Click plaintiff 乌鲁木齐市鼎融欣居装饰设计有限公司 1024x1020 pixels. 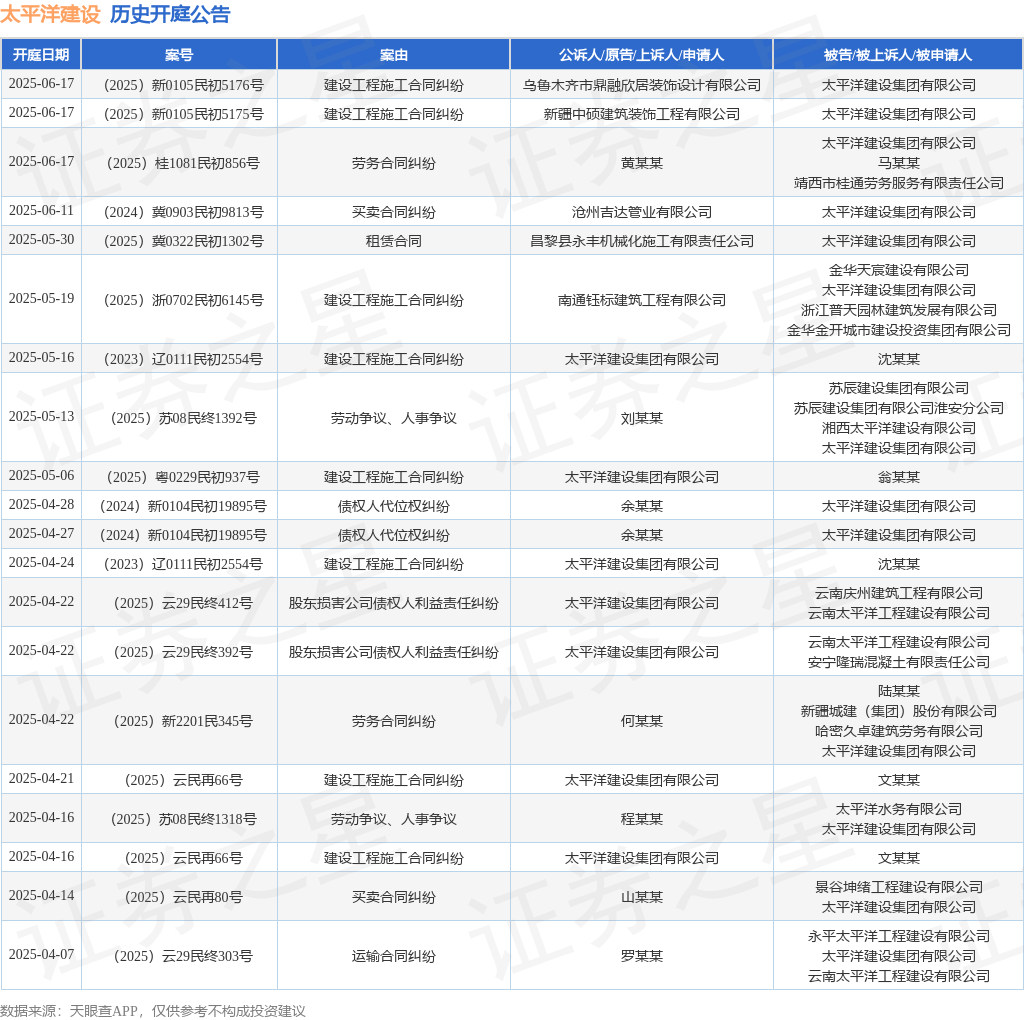coord(641,85)
